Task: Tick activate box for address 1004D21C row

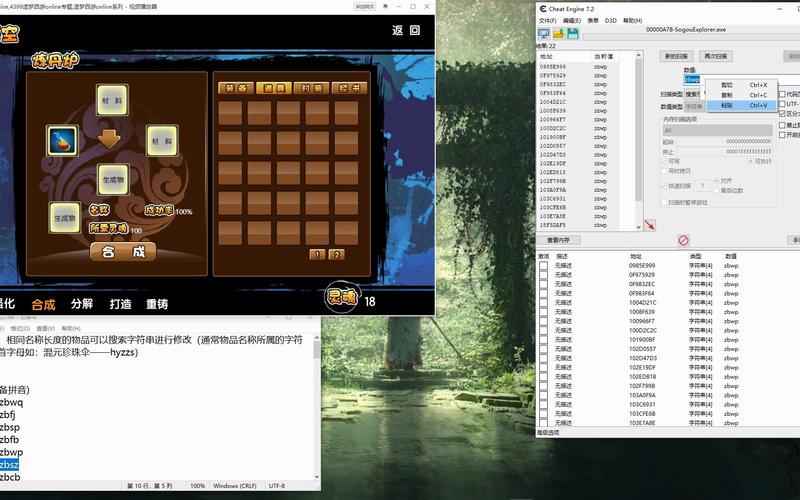Action: (543, 303)
